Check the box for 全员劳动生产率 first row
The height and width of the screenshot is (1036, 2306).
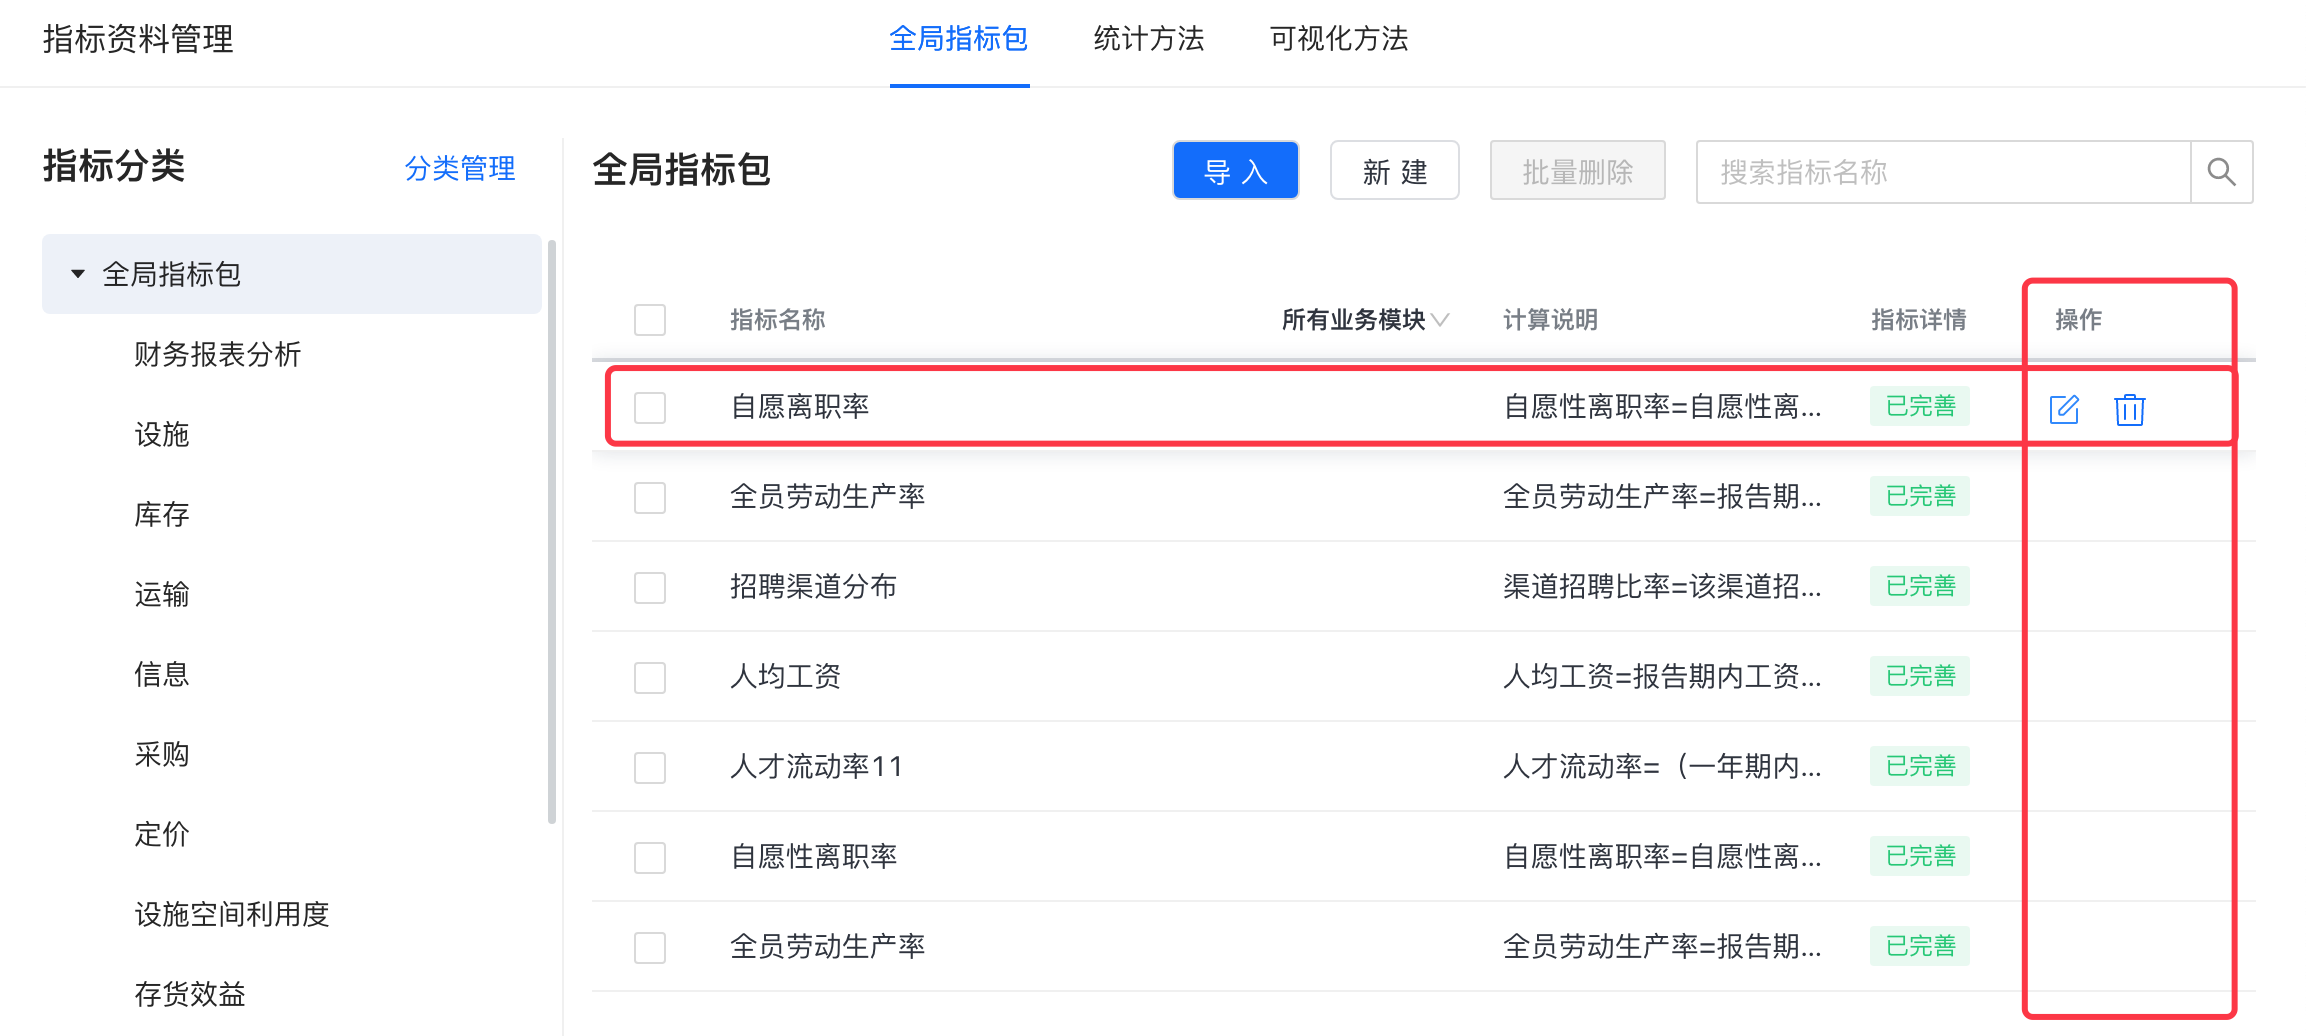click(650, 497)
